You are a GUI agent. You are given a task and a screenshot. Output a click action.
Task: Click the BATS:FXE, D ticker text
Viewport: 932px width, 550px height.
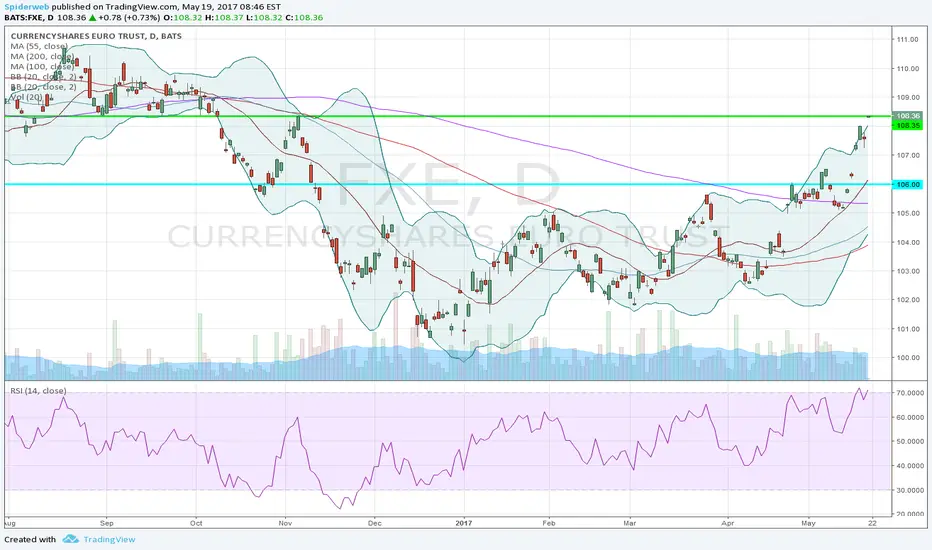(29, 17)
